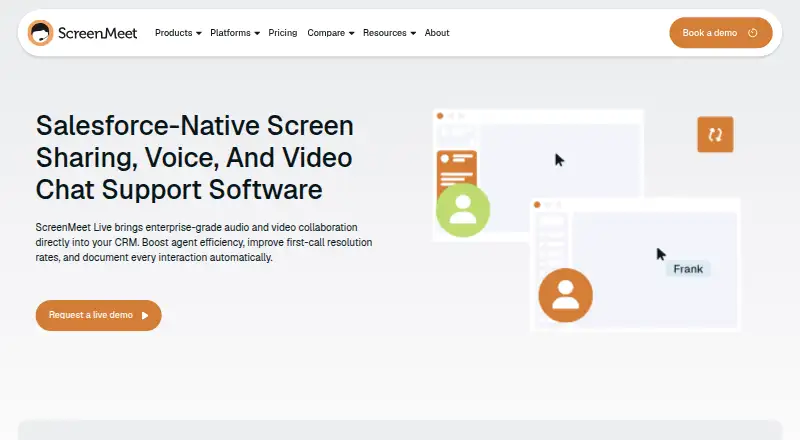The height and width of the screenshot is (440, 800).
Task: Expand the Products dropdown menu
Action: point(178,33)
